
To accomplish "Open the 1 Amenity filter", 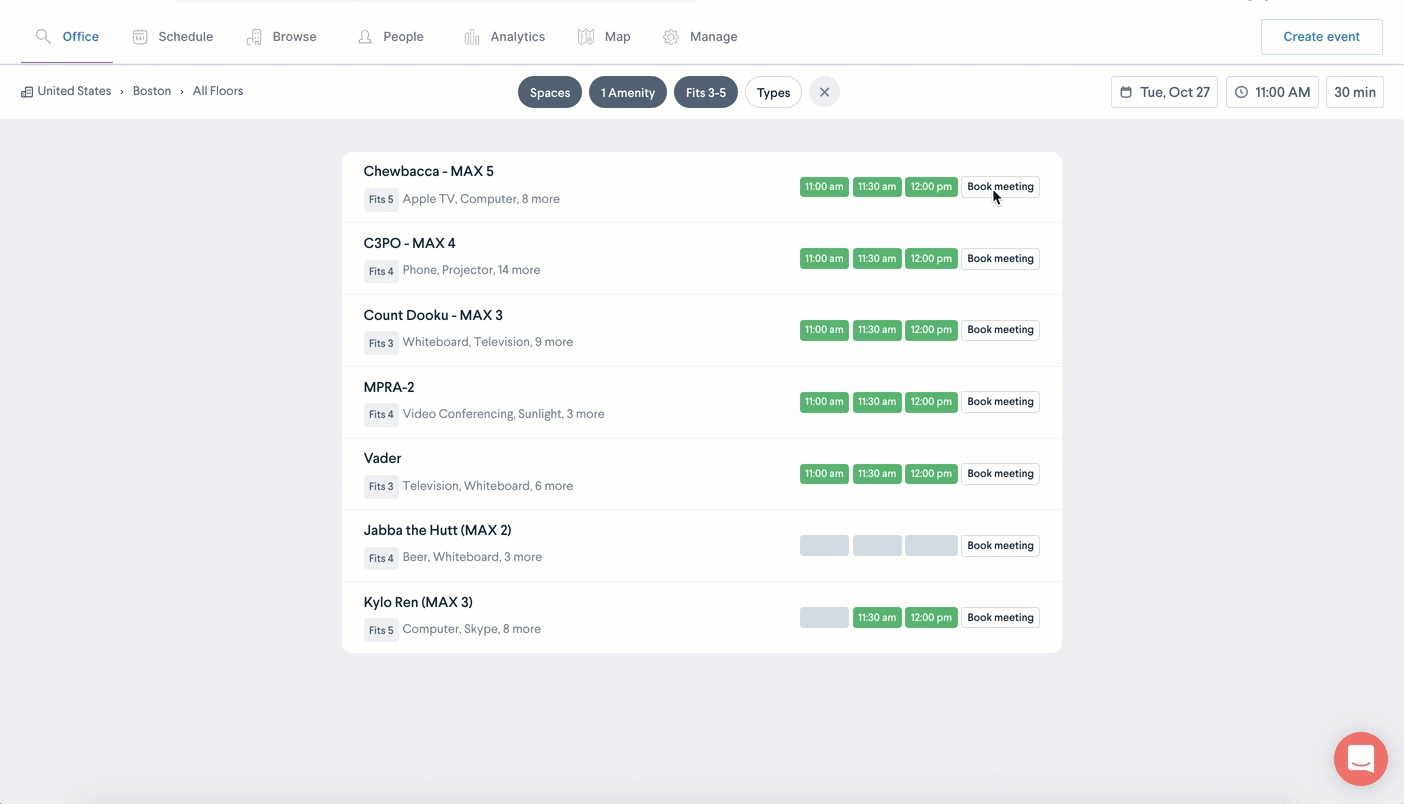I will (628, 92).
